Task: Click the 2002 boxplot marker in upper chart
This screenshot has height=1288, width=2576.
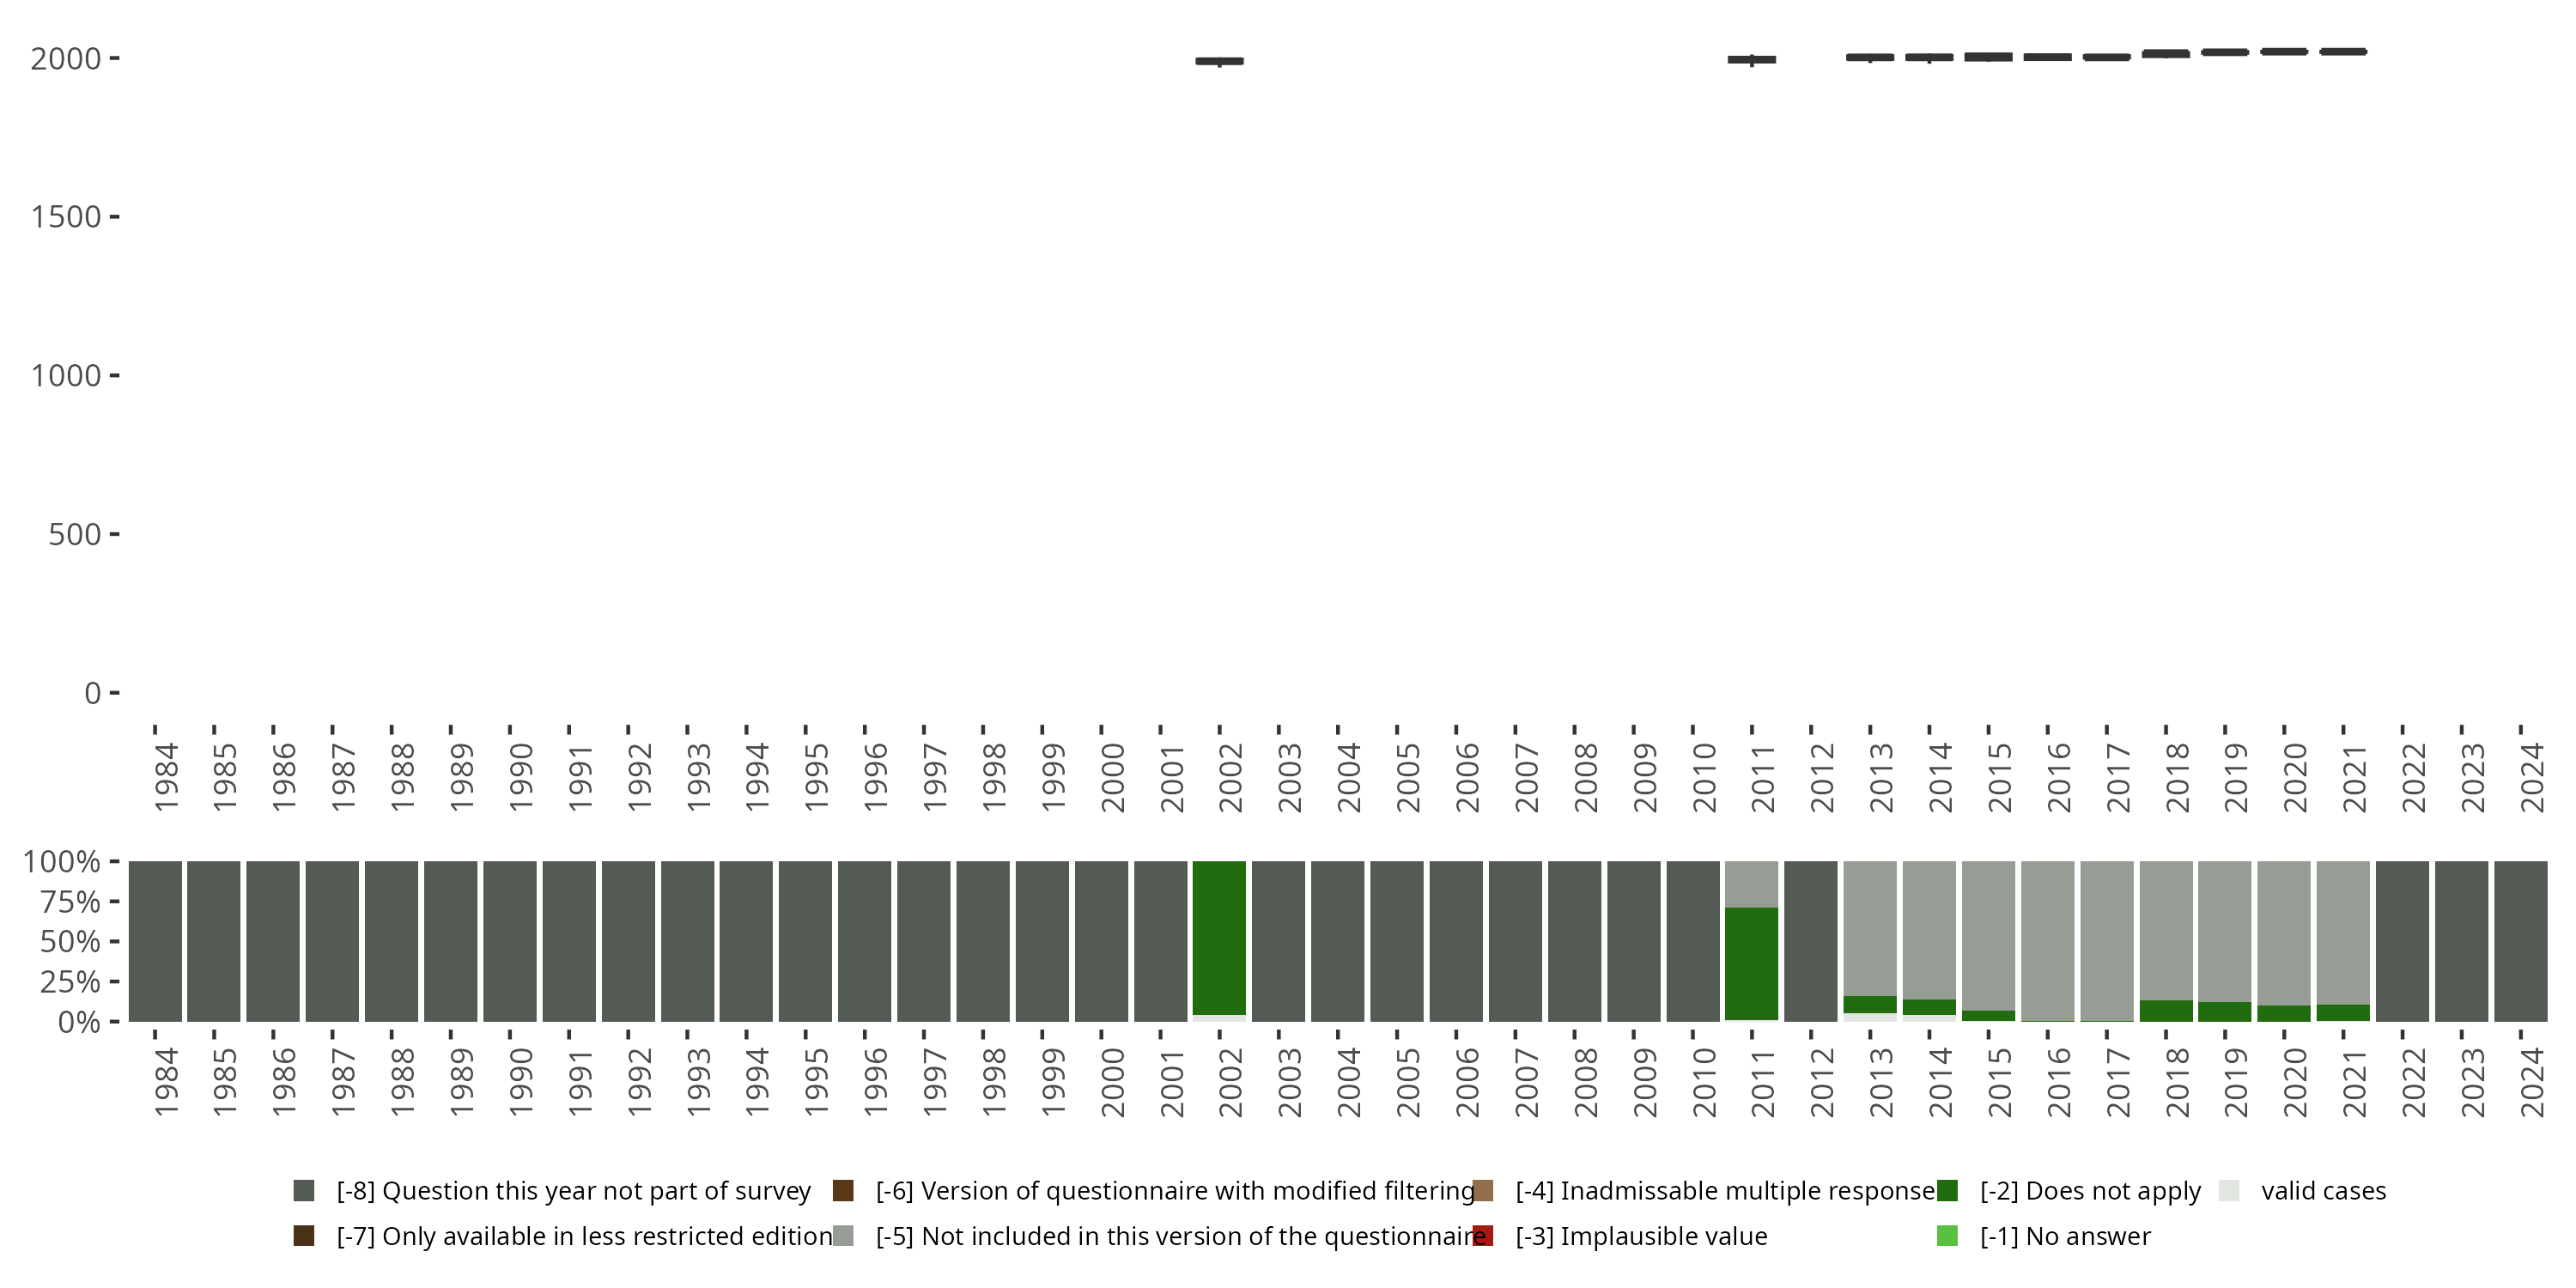Action: 1219,61
